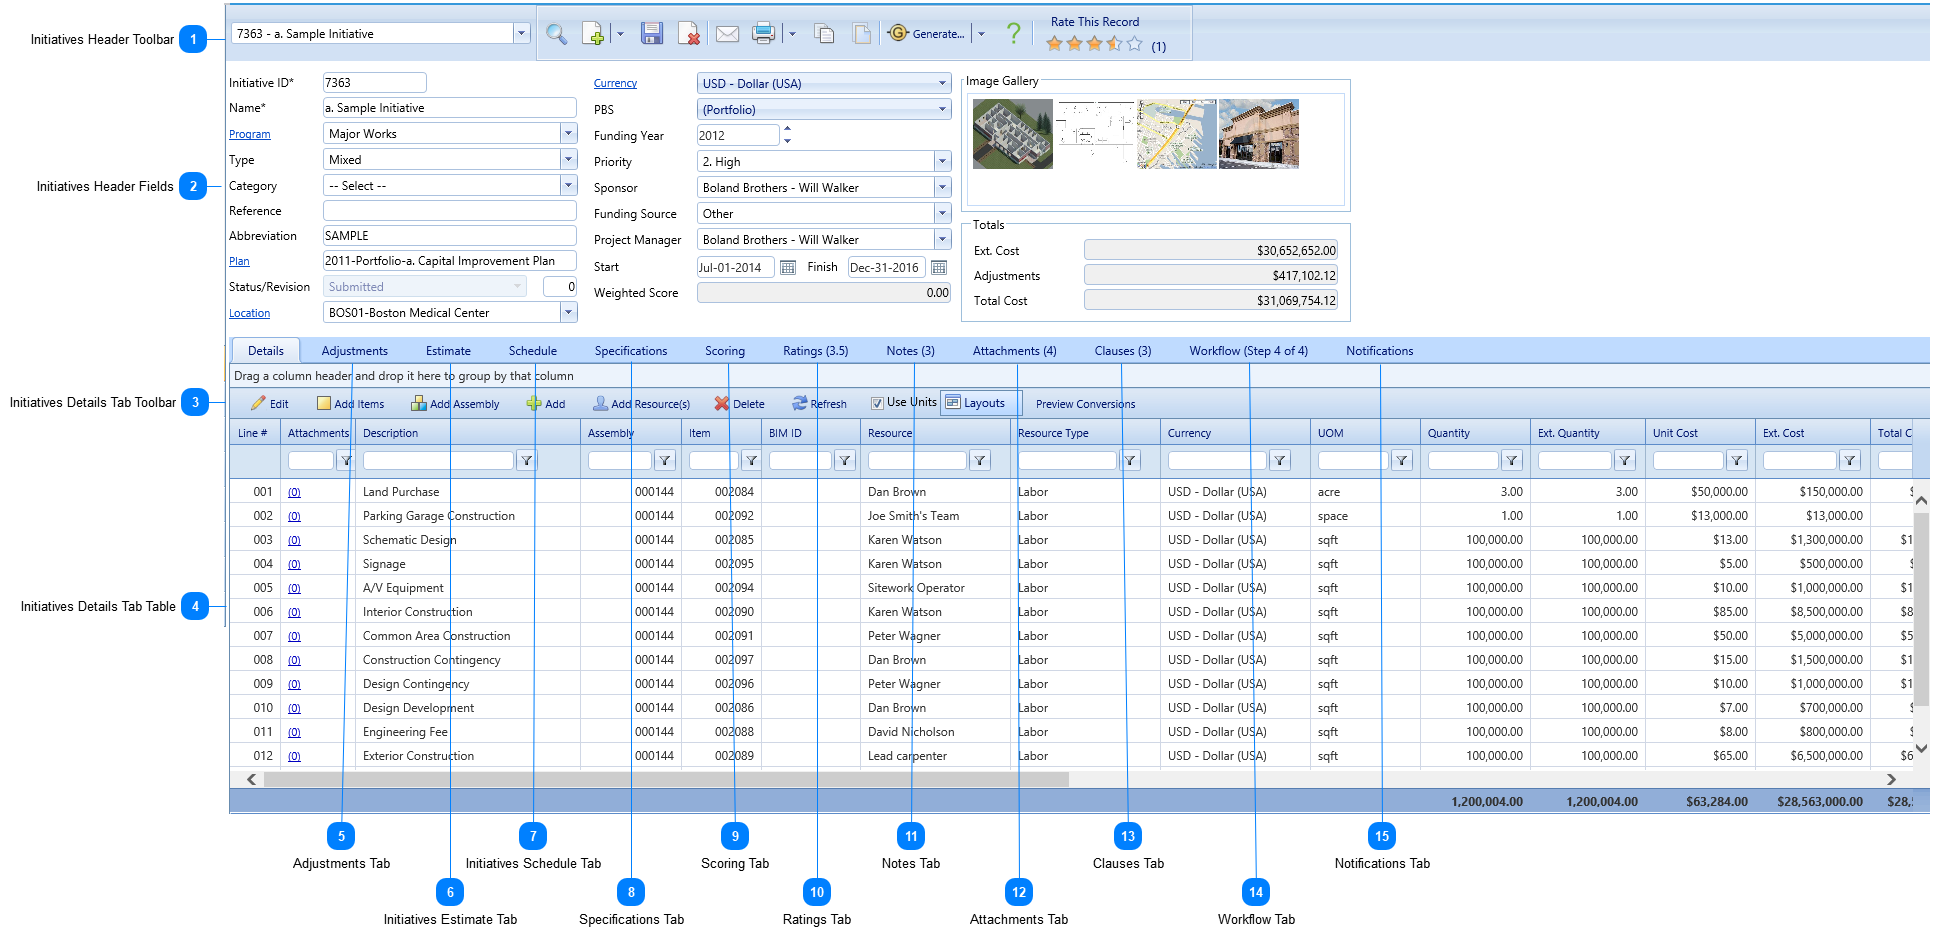Click the red X Delete button
The width and height of the screenshot is (1935, 937).
tap(740, 404)
